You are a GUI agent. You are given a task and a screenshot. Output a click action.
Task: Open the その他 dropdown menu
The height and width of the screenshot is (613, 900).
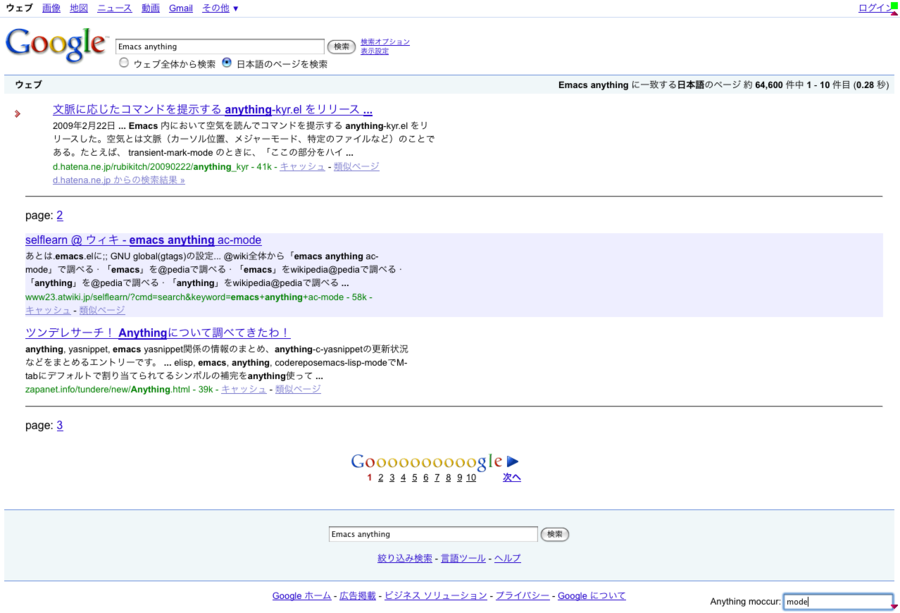tap(220, 8)
